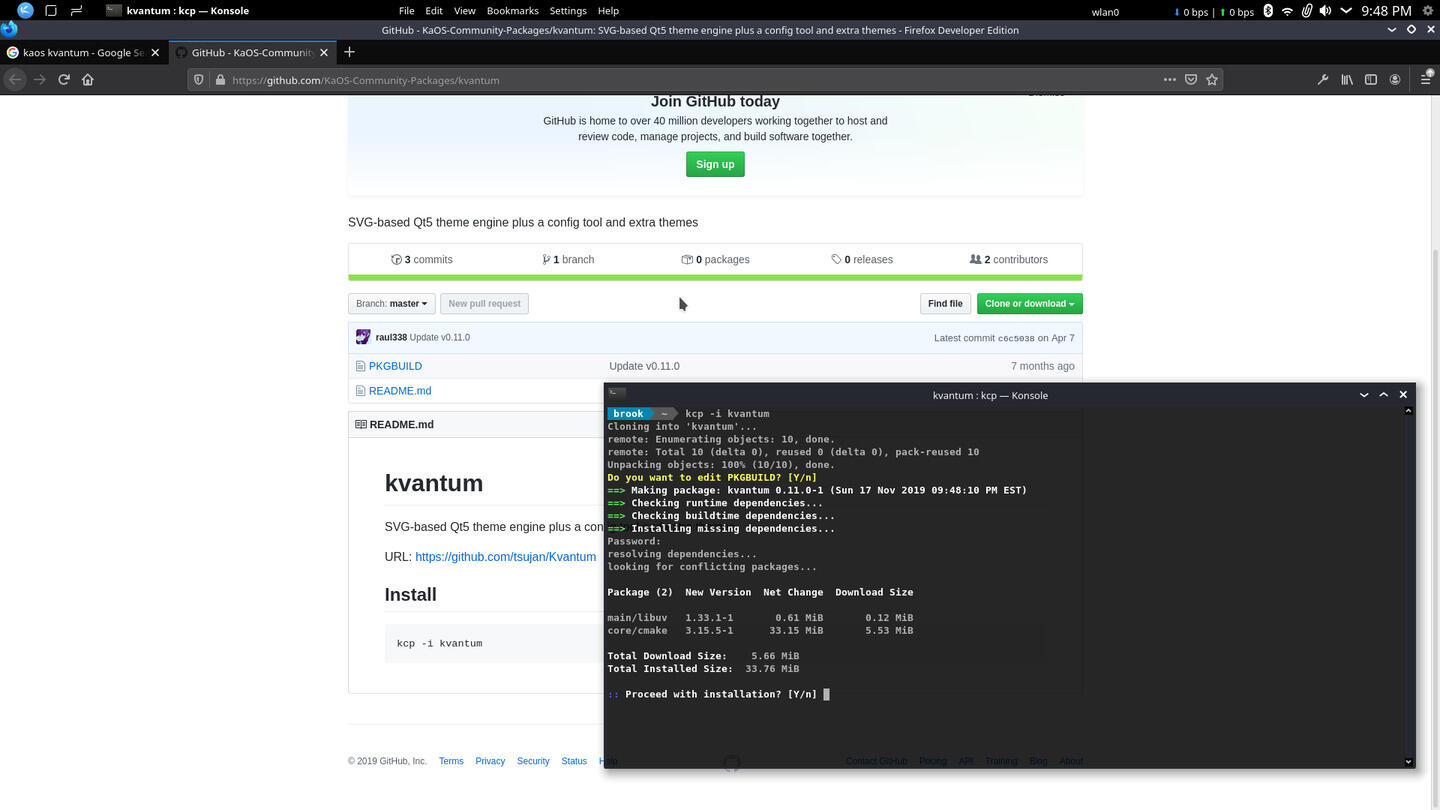Click the tracking protection shield icon

tap(199, 80)
